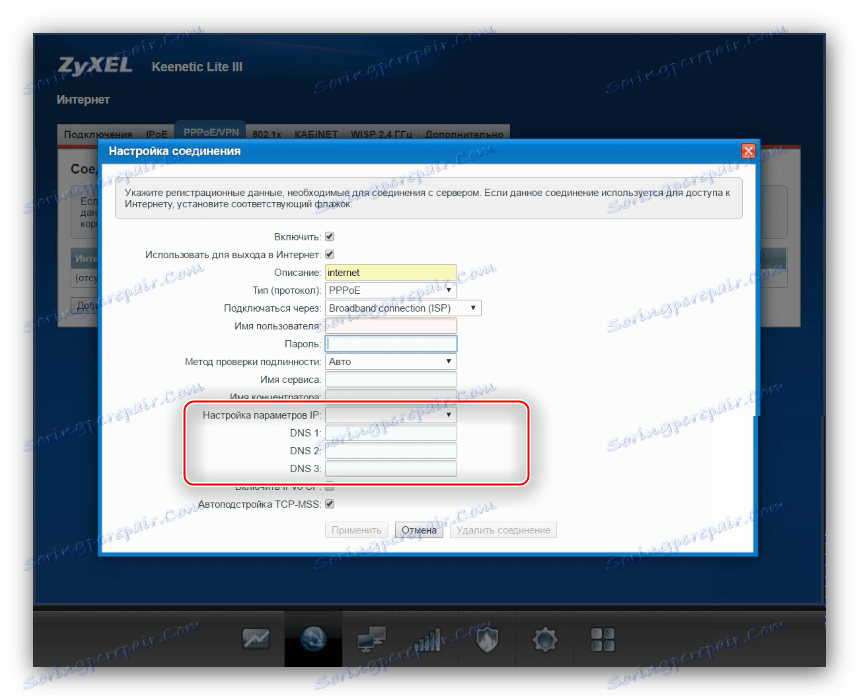Close the connection settings dialog
The height and width of the screenshot is (700, 859).
click(748, 151)
